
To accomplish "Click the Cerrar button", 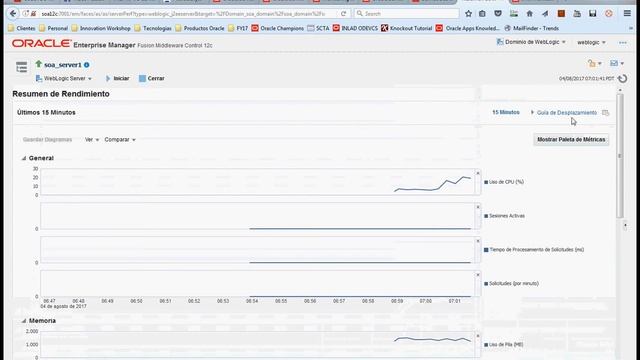I will [151, 78].
